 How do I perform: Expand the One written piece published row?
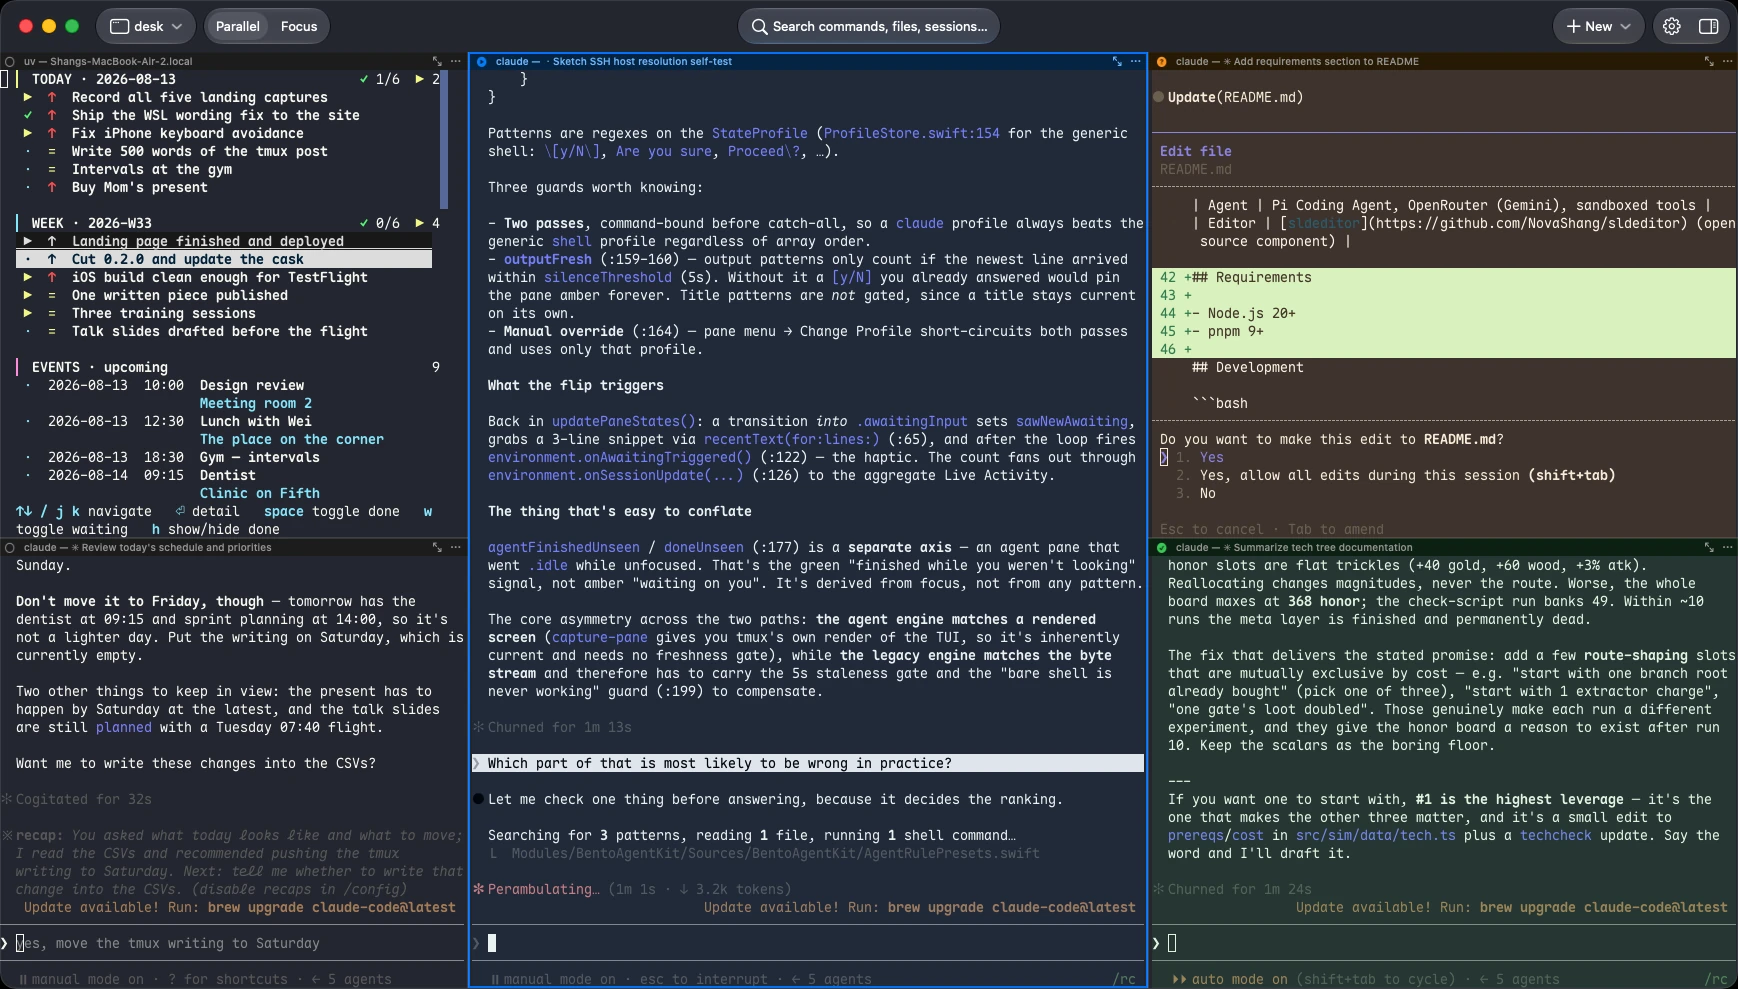pos(28,295)
